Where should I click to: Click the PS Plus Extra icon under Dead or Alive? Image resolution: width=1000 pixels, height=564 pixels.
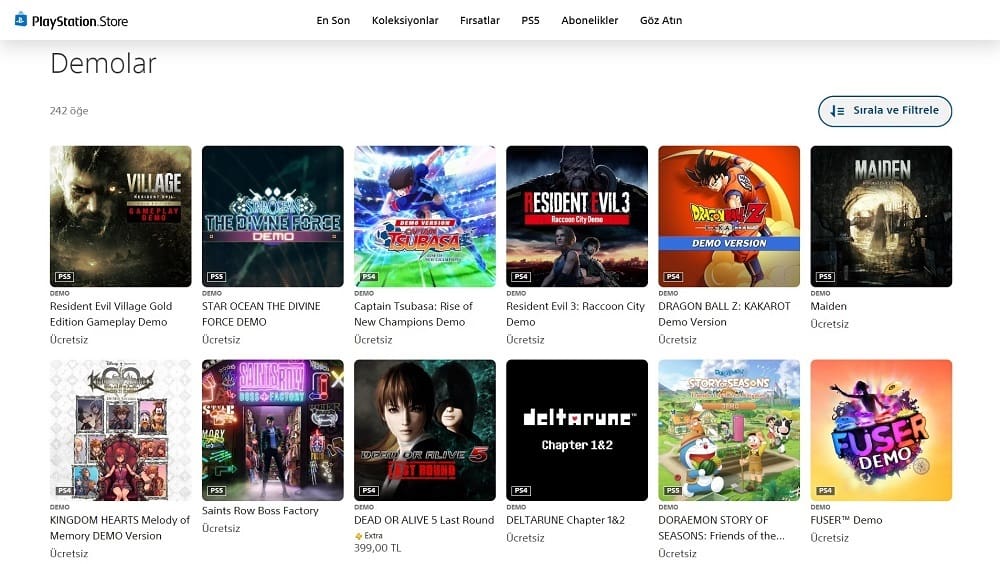pos(358,536)
